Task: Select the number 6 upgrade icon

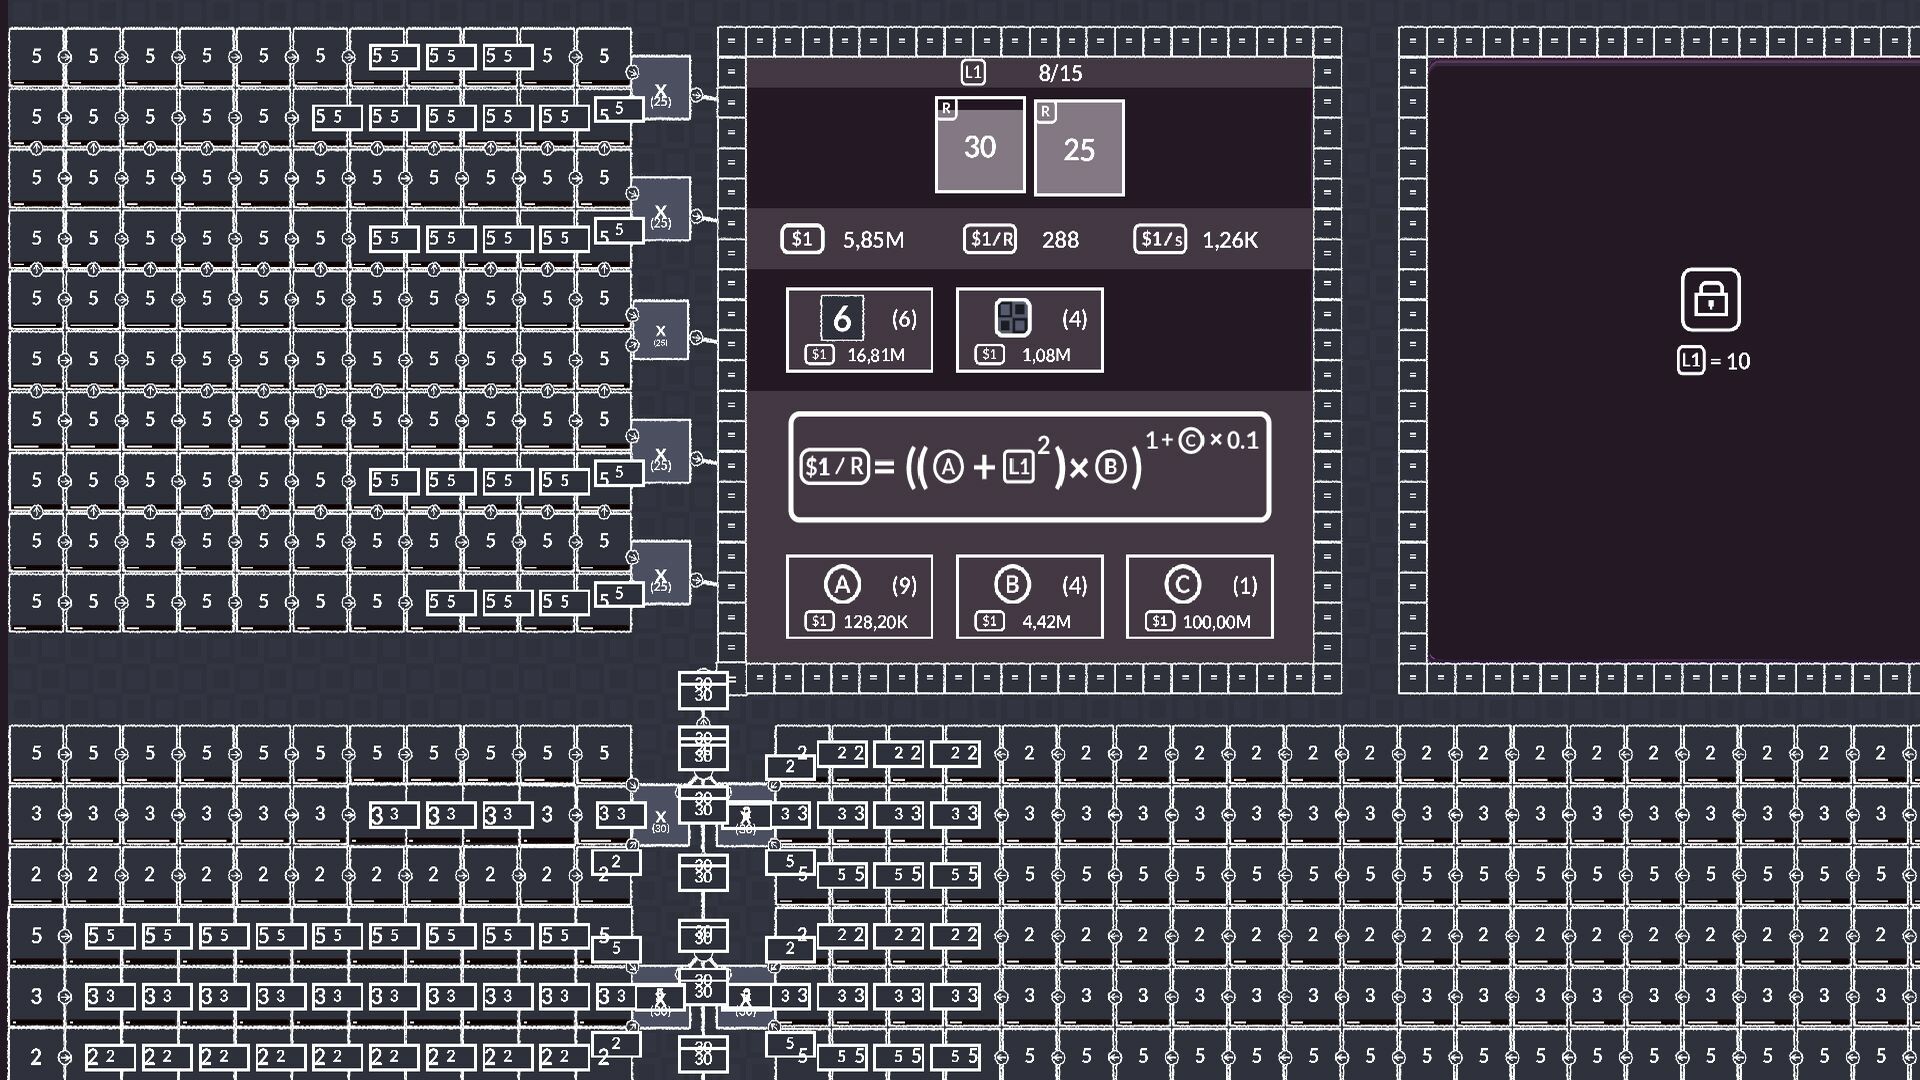Action: tap(841, 318)
